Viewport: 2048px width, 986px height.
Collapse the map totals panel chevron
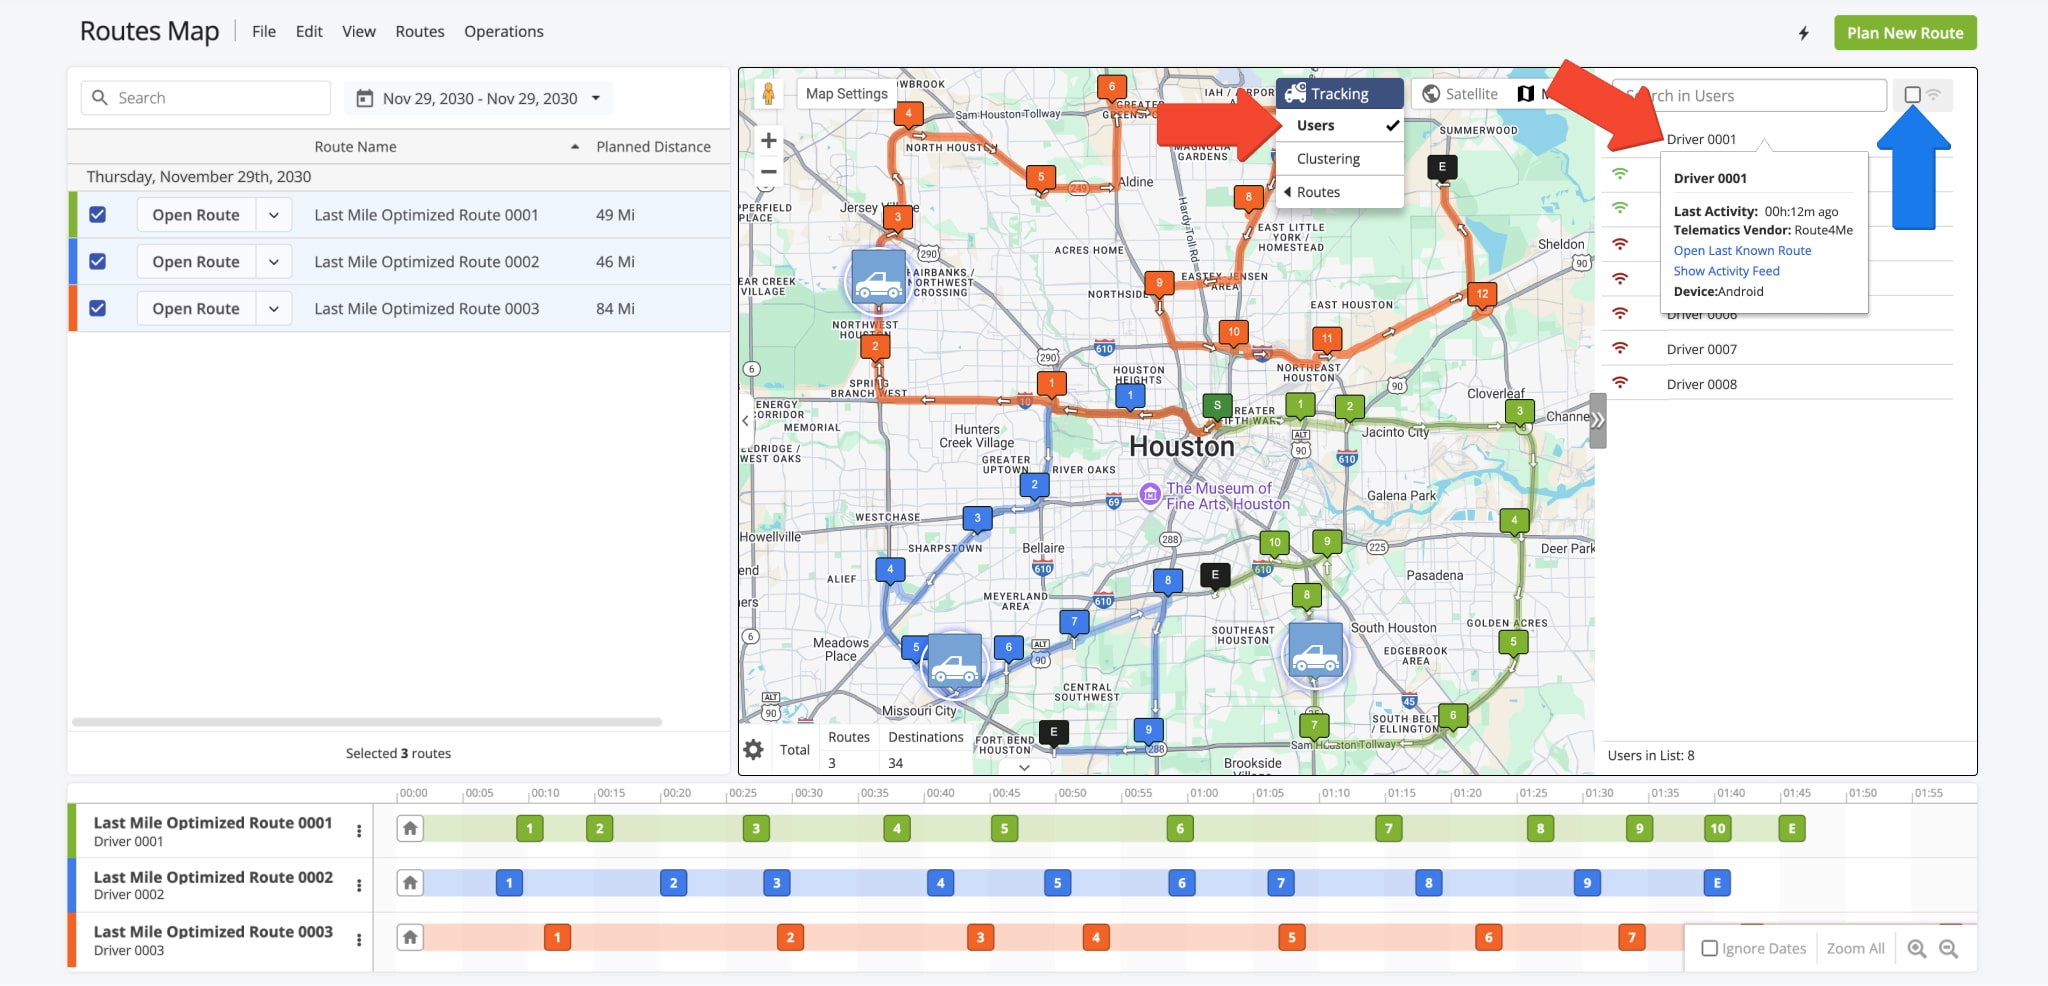pos(1024,767)
